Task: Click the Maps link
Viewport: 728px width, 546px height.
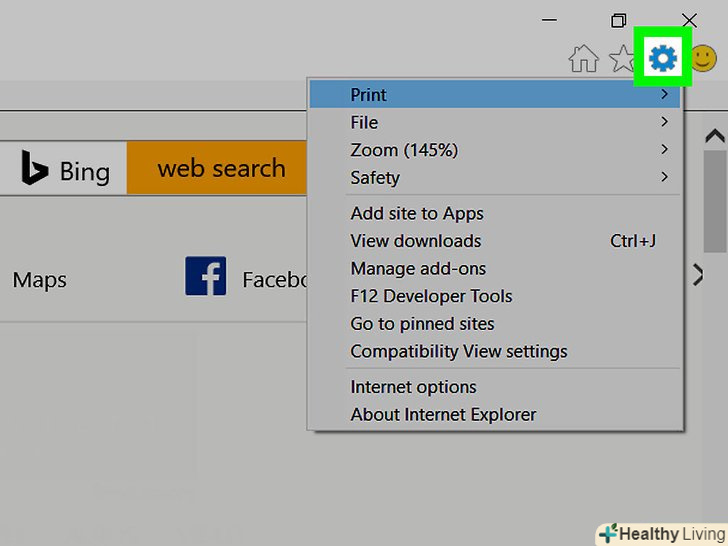Action: click(x=39, y=279)
